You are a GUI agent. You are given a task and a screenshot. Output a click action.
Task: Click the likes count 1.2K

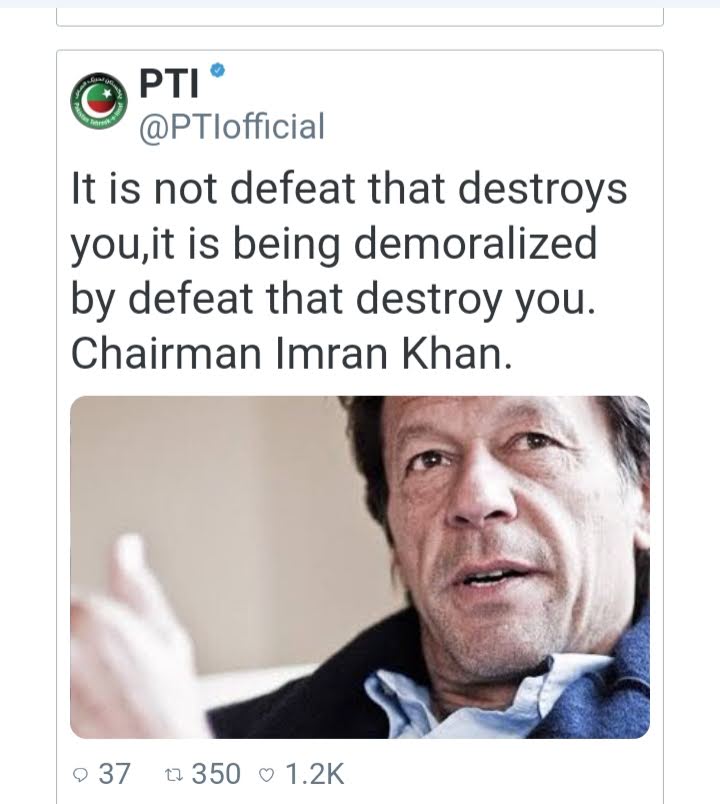[x=314, y=774]
